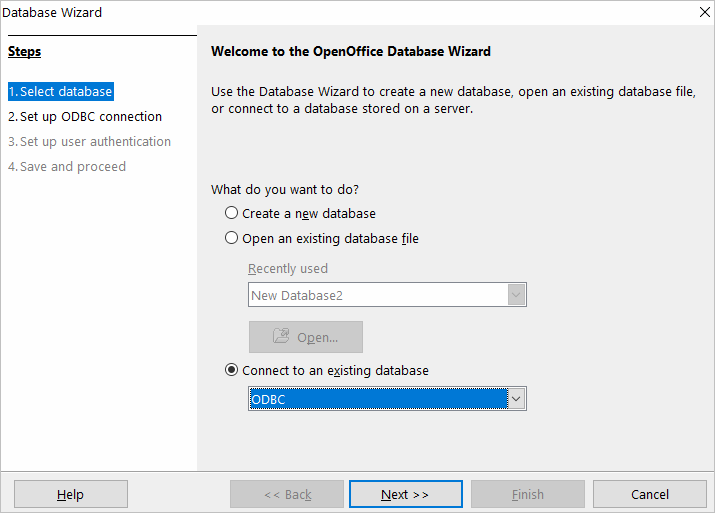Click the 'New Database2' recently used field
Viewport: 715px width, 513px height.
click(377, 295)
